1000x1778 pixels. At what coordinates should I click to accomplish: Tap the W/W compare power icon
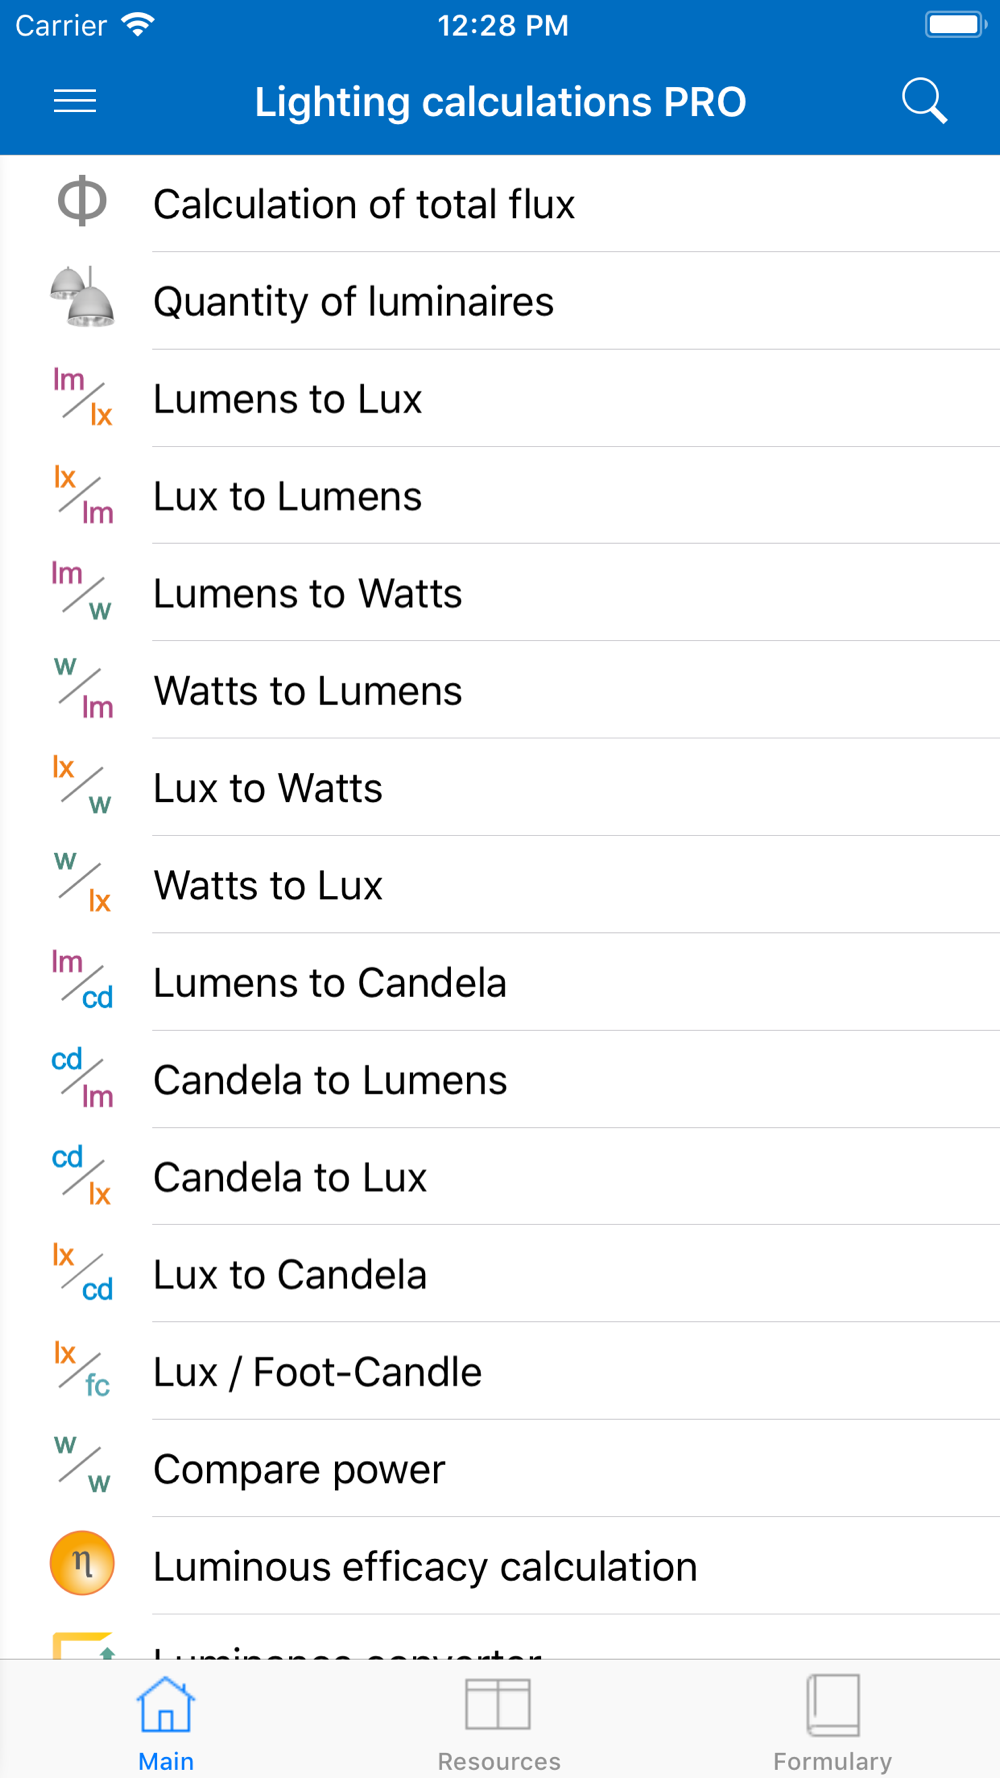[x=82, y=1466]
